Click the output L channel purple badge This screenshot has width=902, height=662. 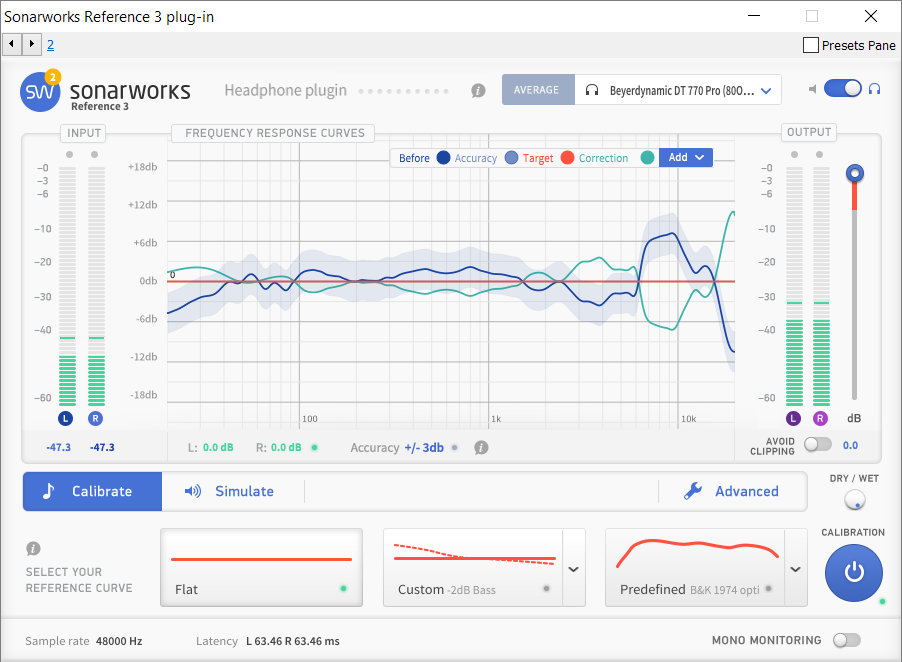[x=793, y=418]
